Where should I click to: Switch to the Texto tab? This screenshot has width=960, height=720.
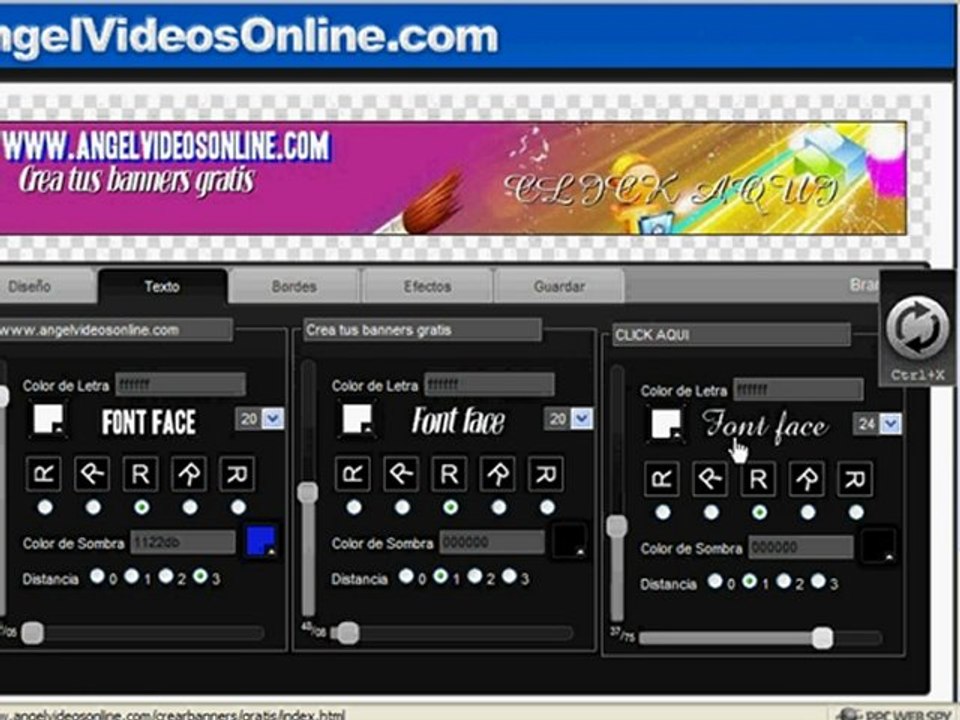coord(162,286)
